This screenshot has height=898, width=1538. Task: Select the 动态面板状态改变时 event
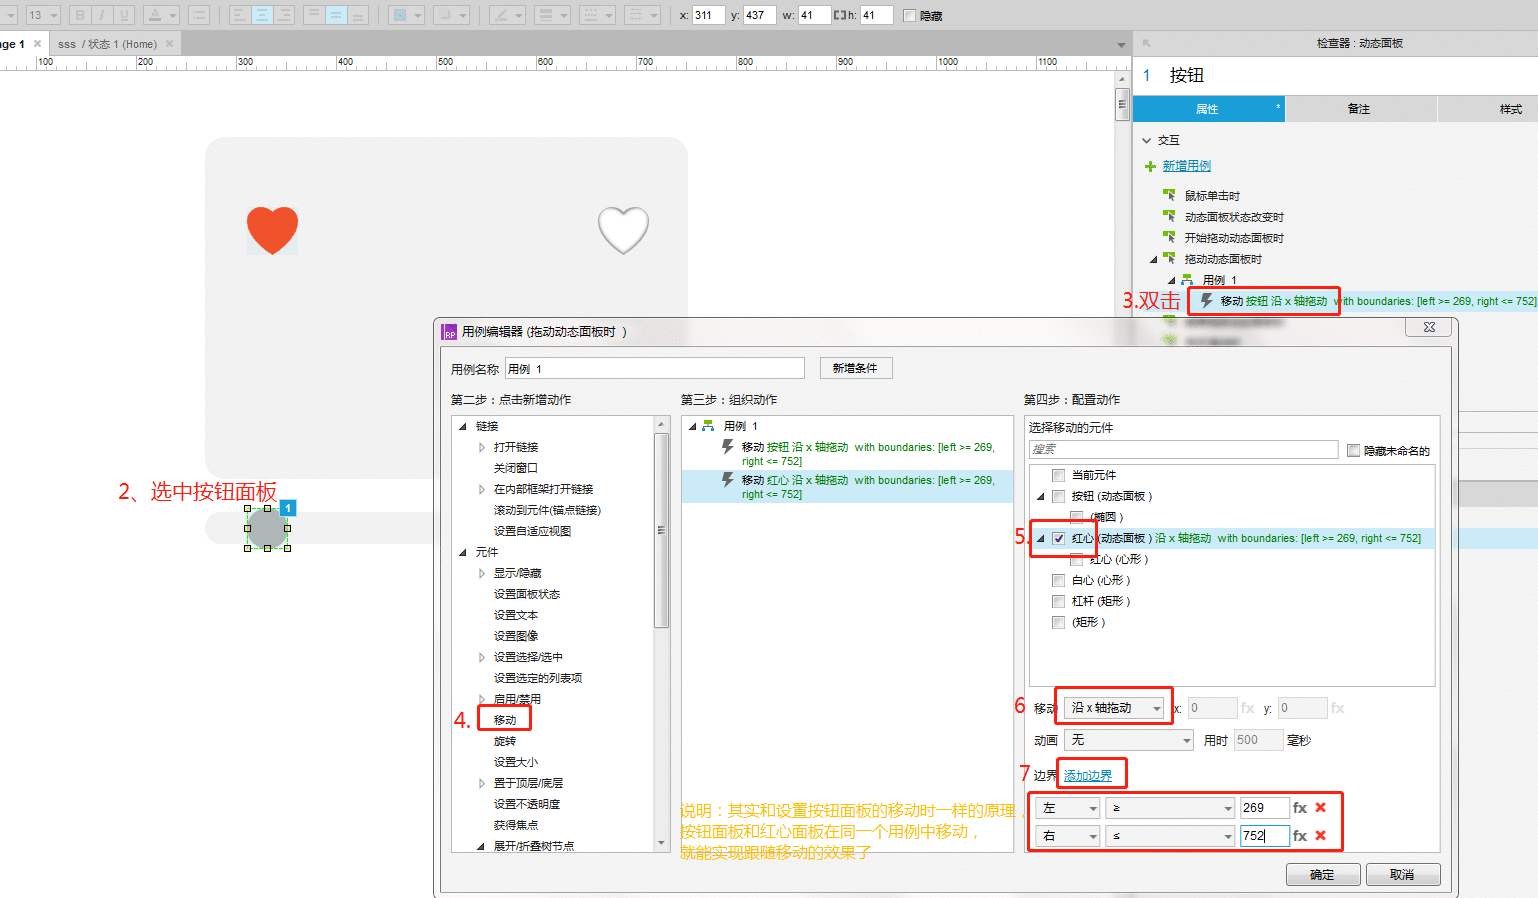coord(1234,217)
